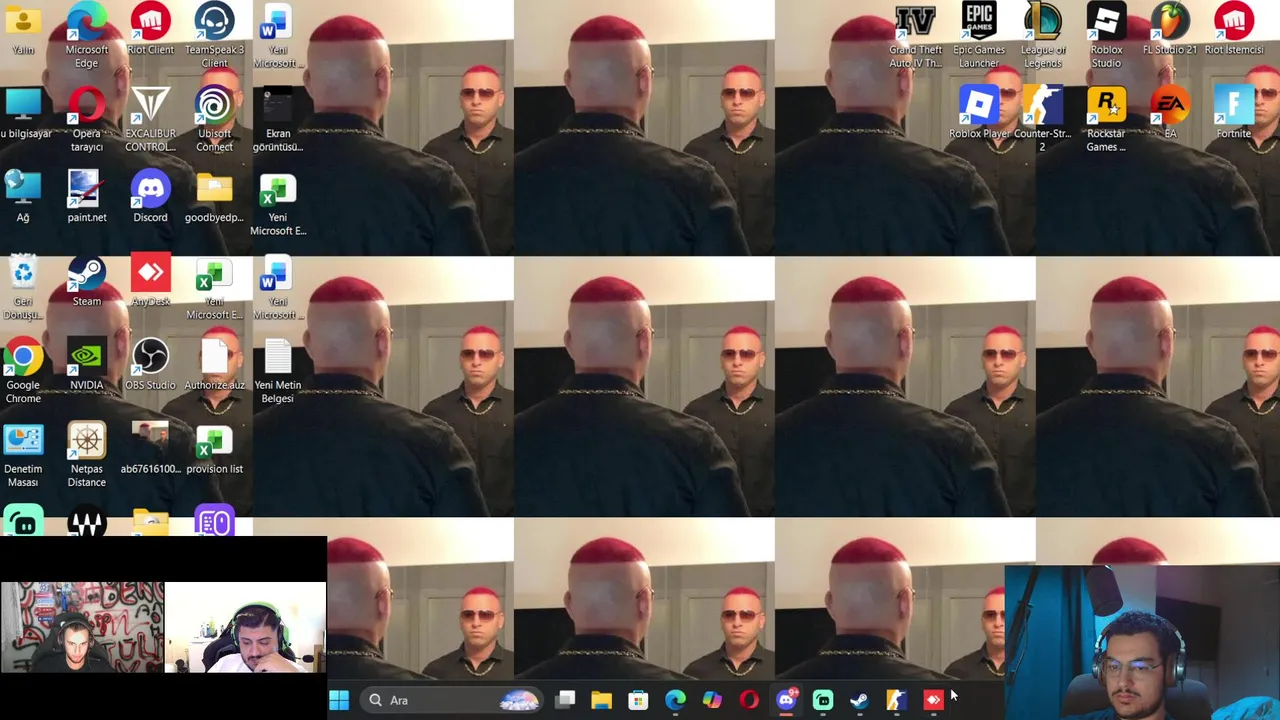
Task: Open the Counter-Strike 2 desktop shortcut
Action: click(x=1043, y=120)
